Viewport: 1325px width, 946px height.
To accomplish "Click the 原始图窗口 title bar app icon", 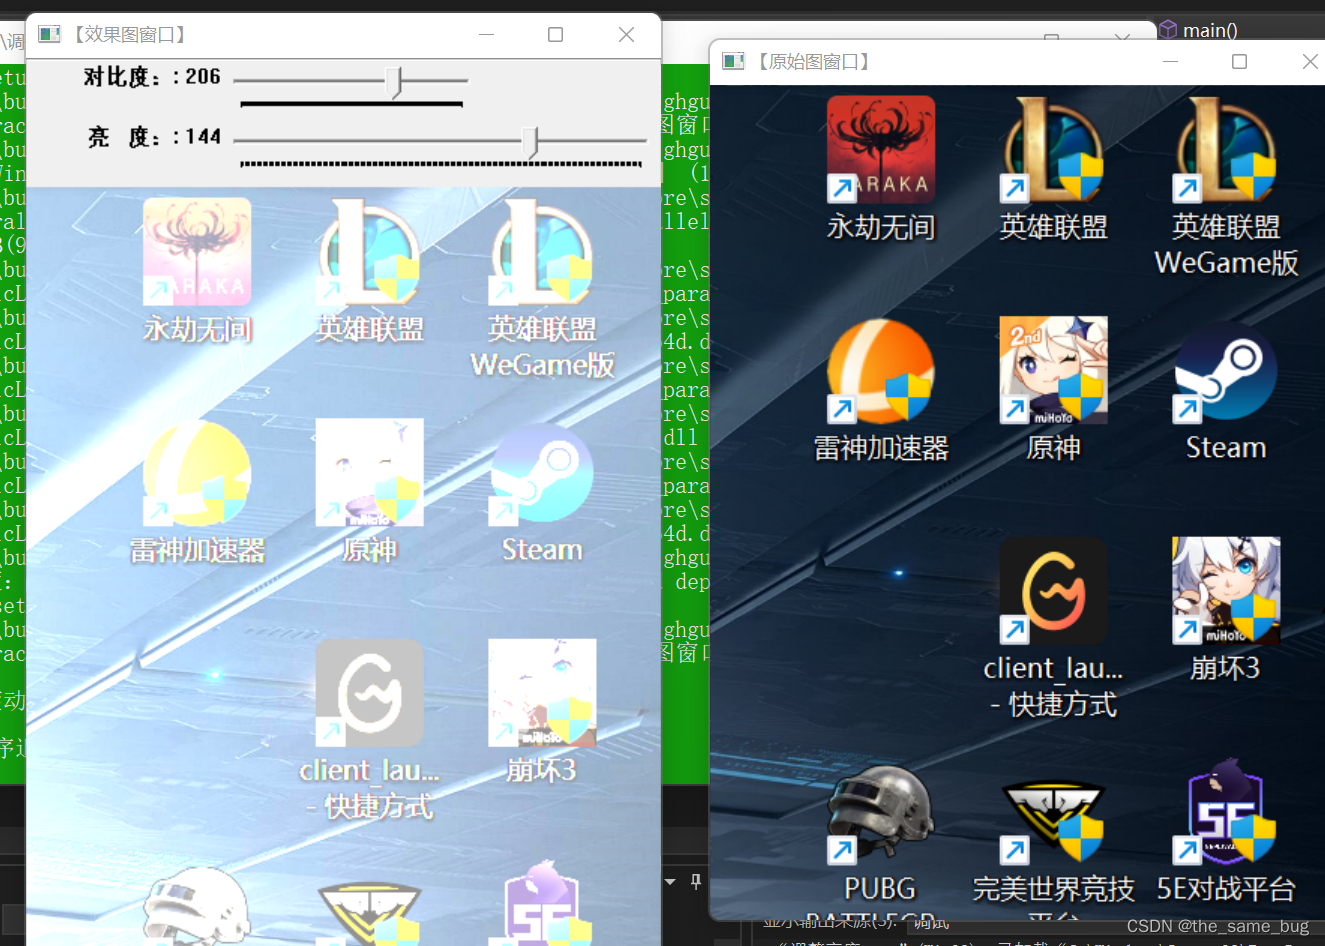I will pyautogui.click(x=734, y=61).
